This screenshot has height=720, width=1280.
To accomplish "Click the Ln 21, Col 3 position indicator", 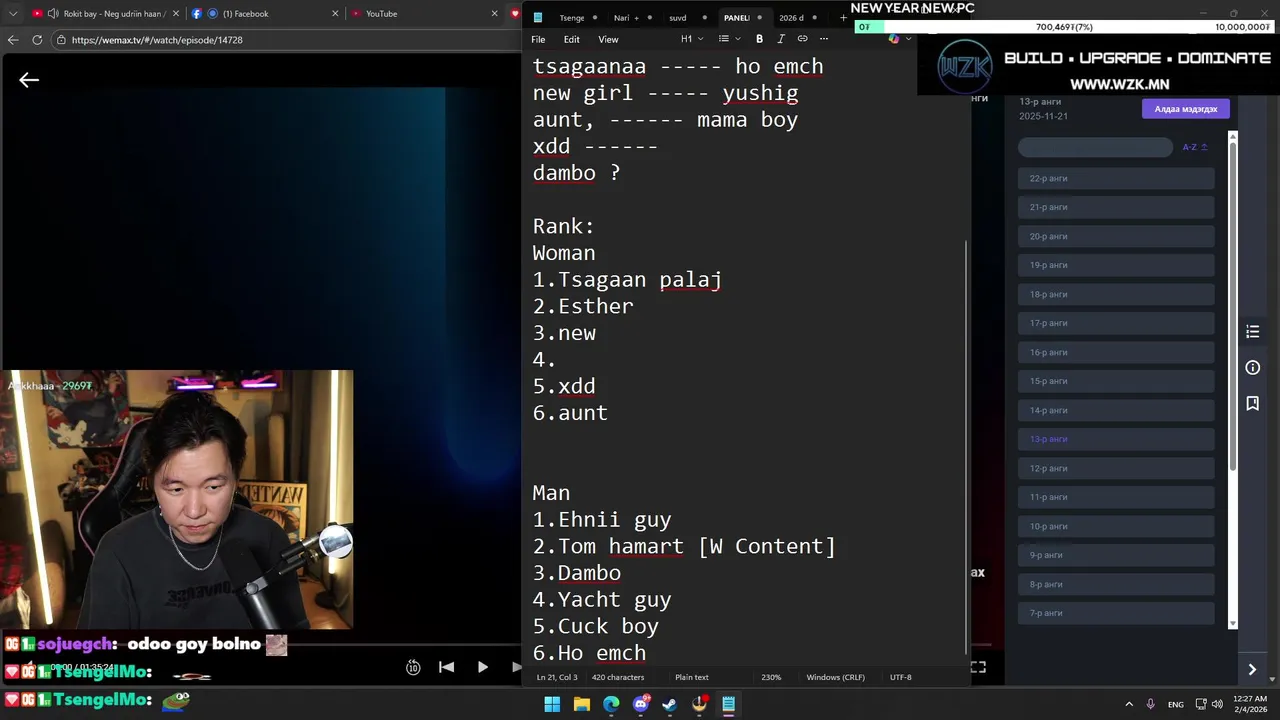I will [555, 677].
